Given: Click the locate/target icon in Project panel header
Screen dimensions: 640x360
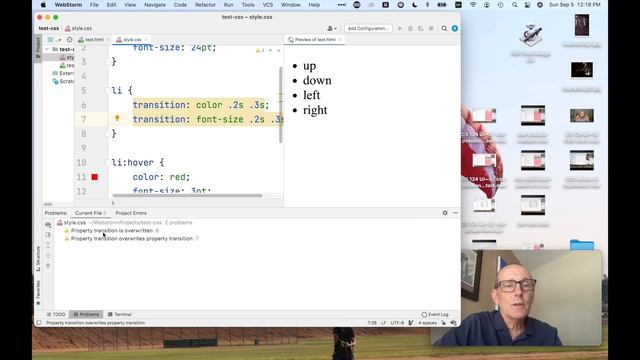Looking at the screenshot, I should tap(69, 40).
